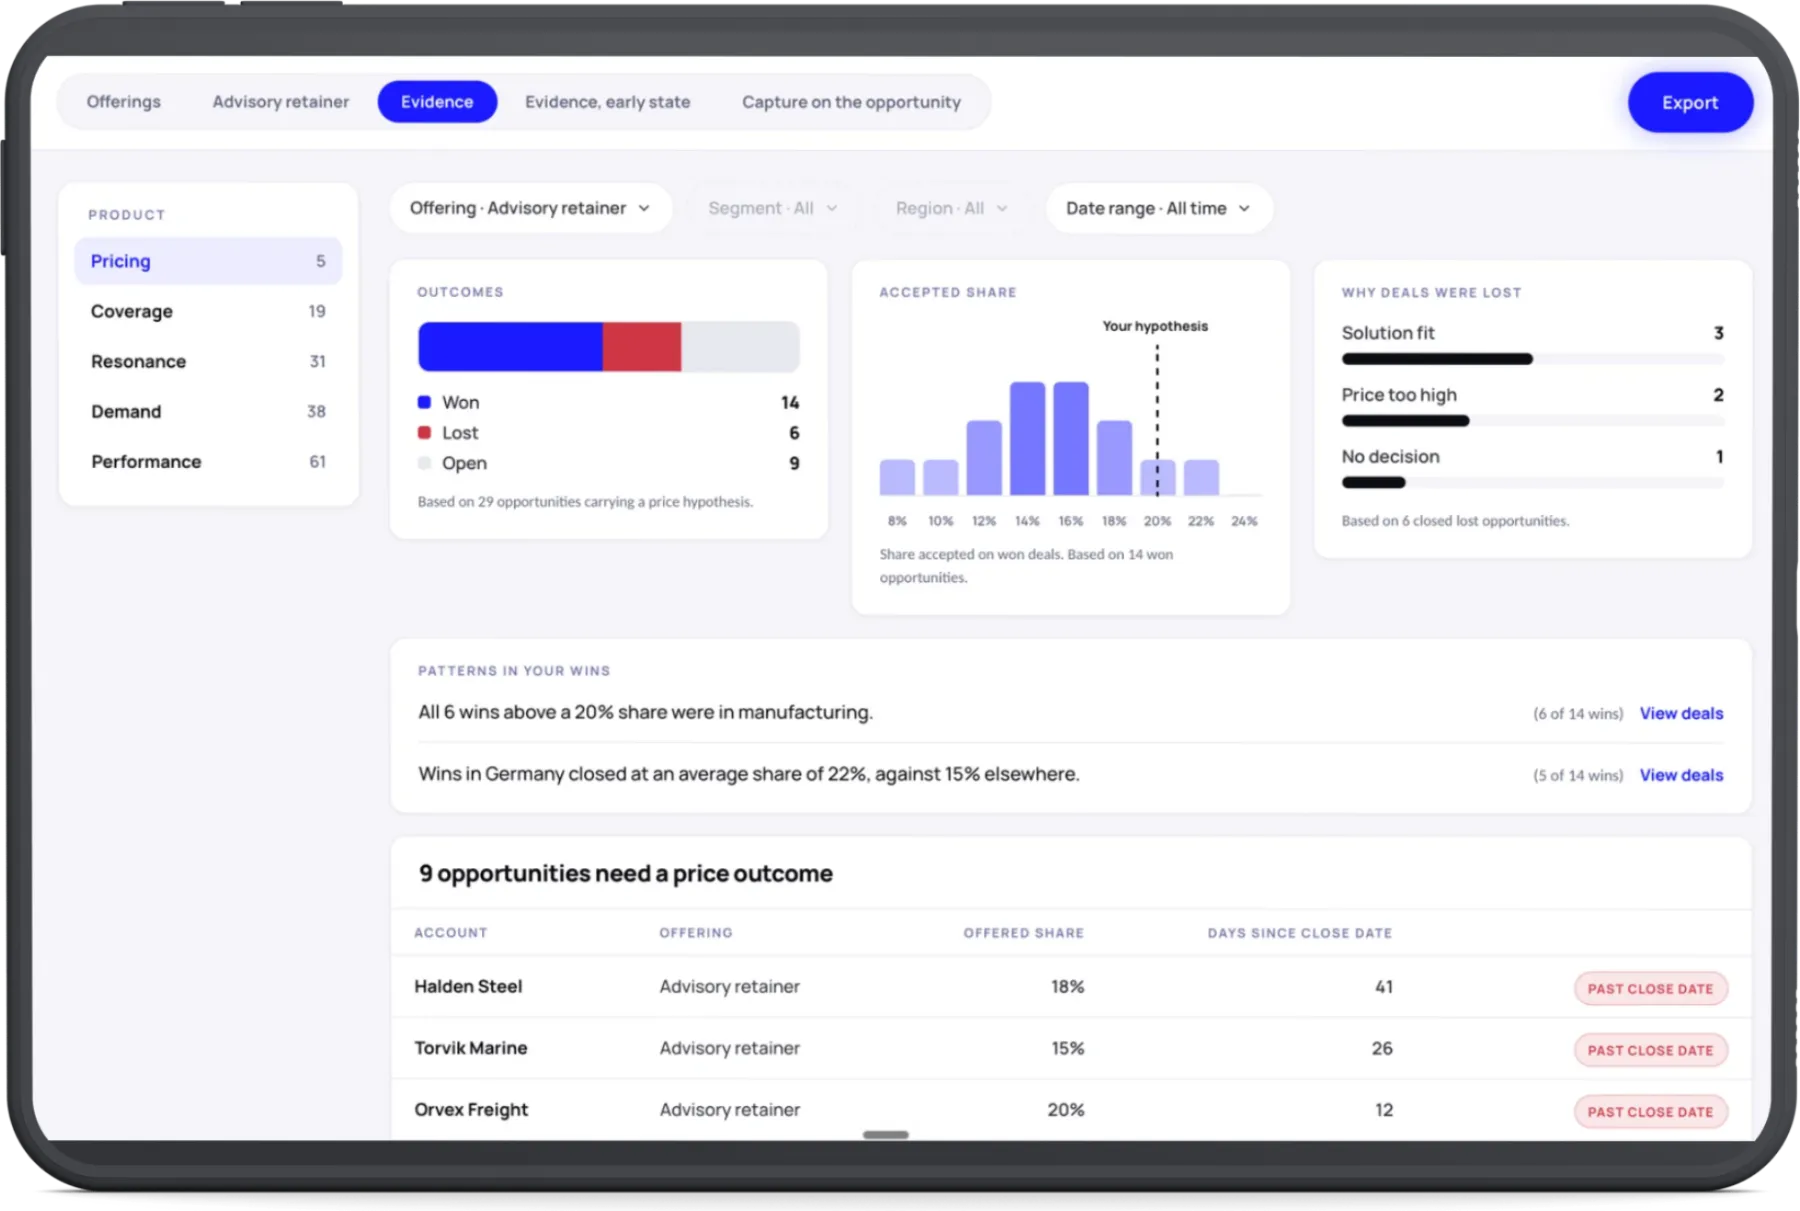Select Pricing in Product sidebar

pos(208,261)
